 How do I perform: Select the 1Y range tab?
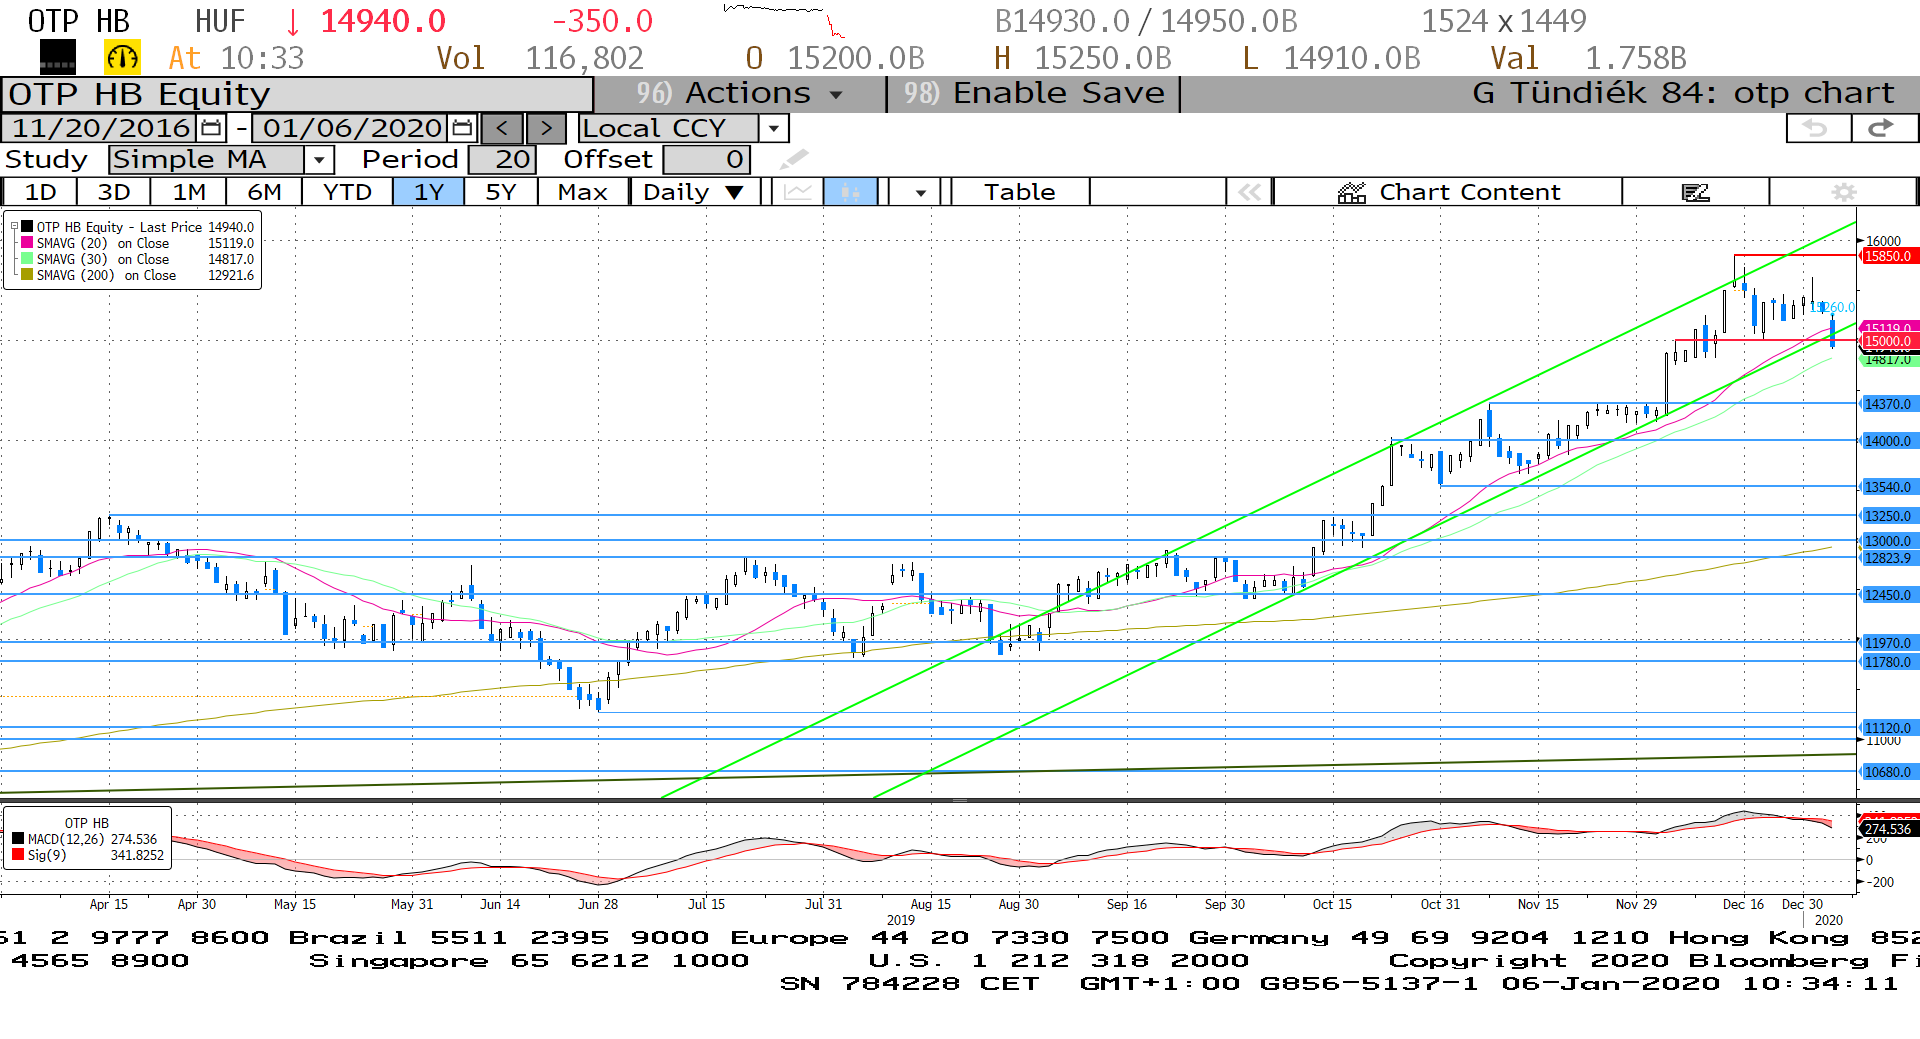428,192
